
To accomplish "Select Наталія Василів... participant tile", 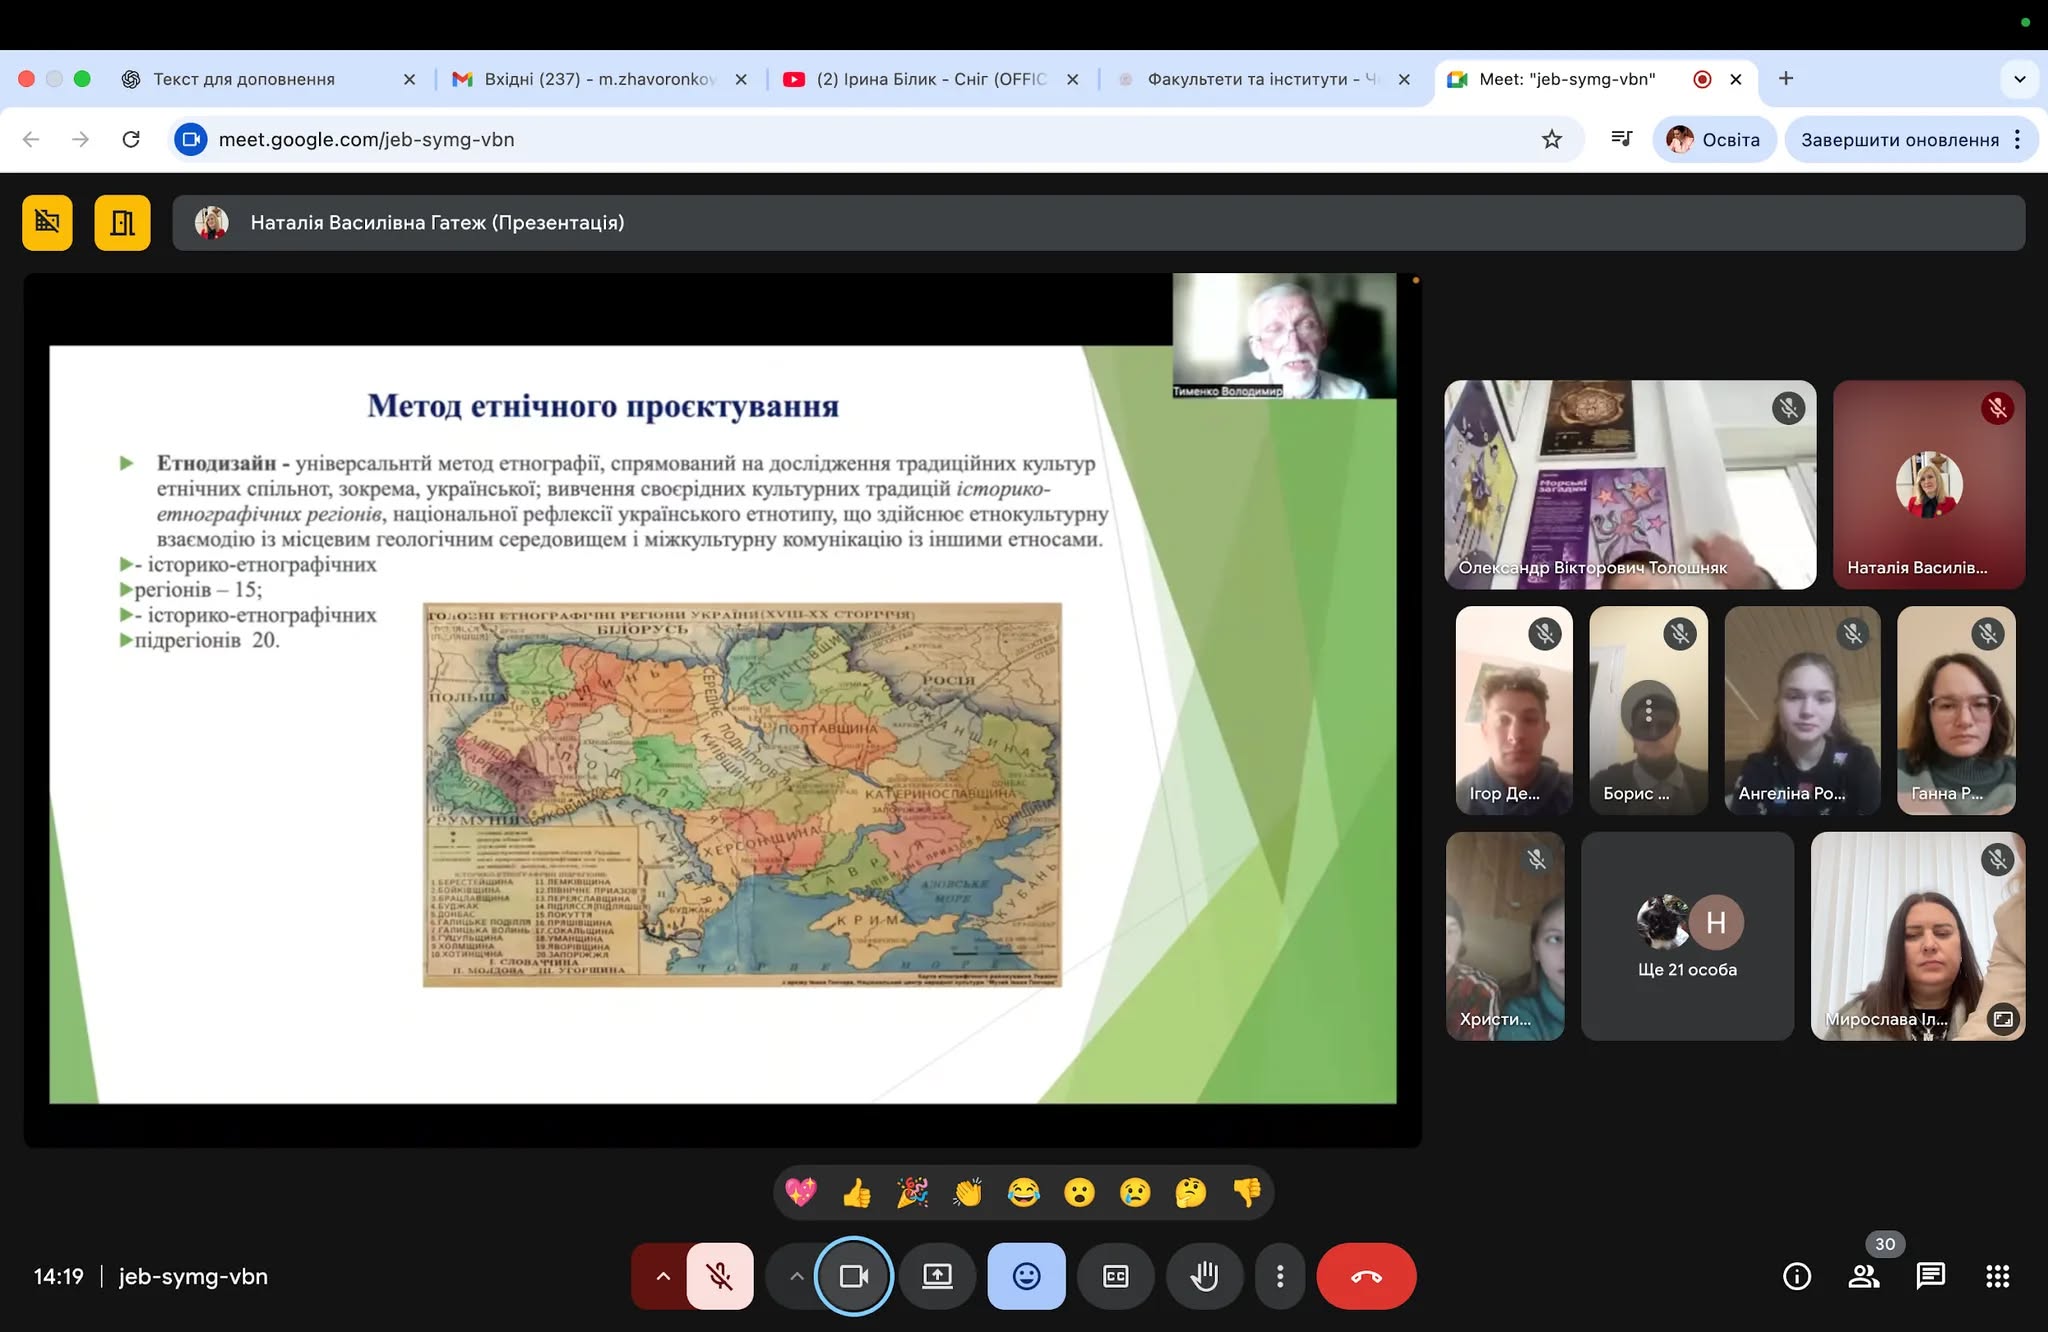I will click(x=1929, y=484).
